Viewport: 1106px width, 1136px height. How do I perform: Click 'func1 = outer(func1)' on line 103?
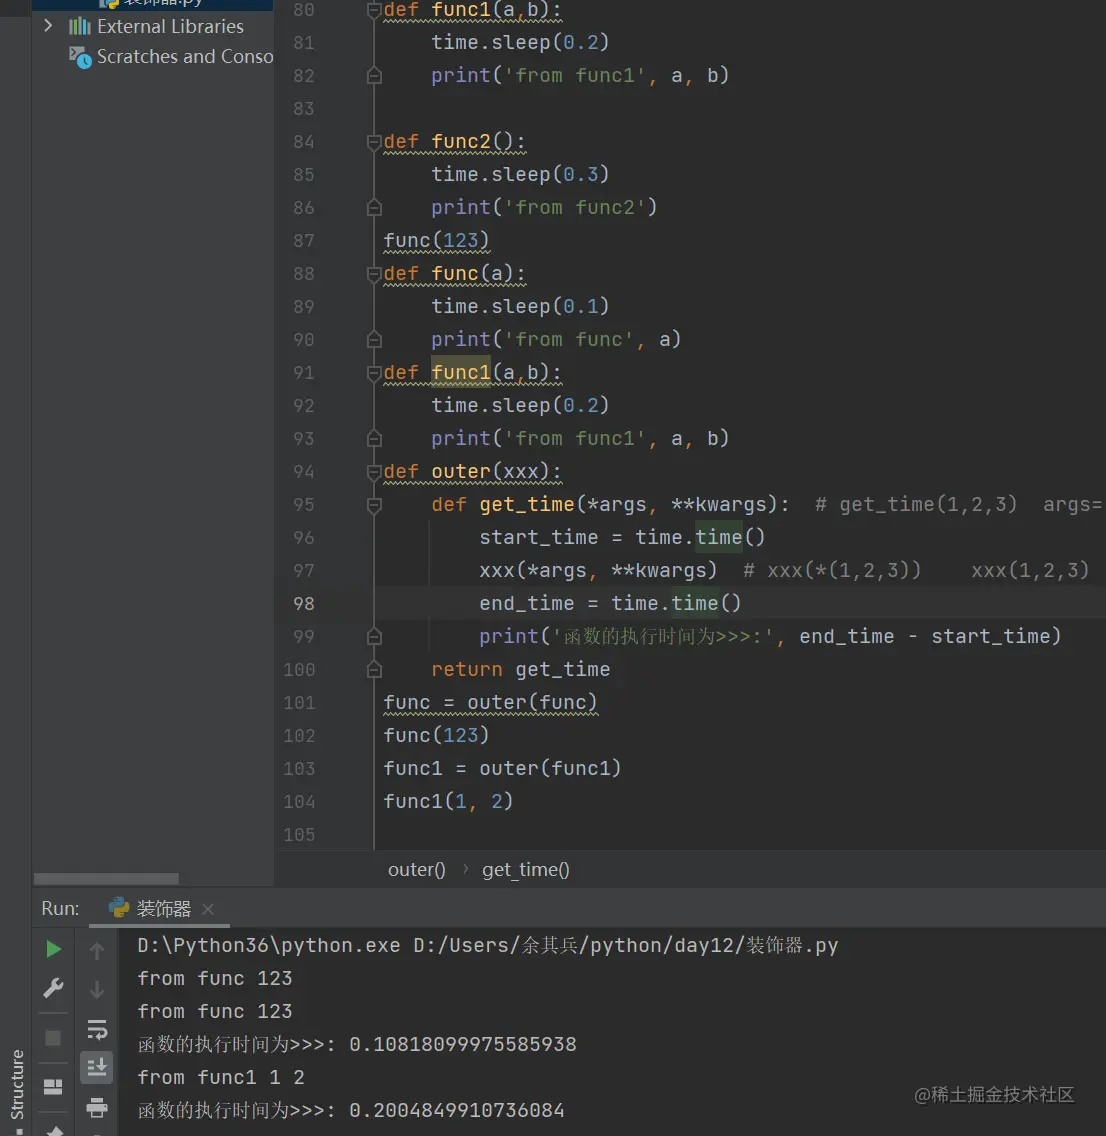[502, 769]
